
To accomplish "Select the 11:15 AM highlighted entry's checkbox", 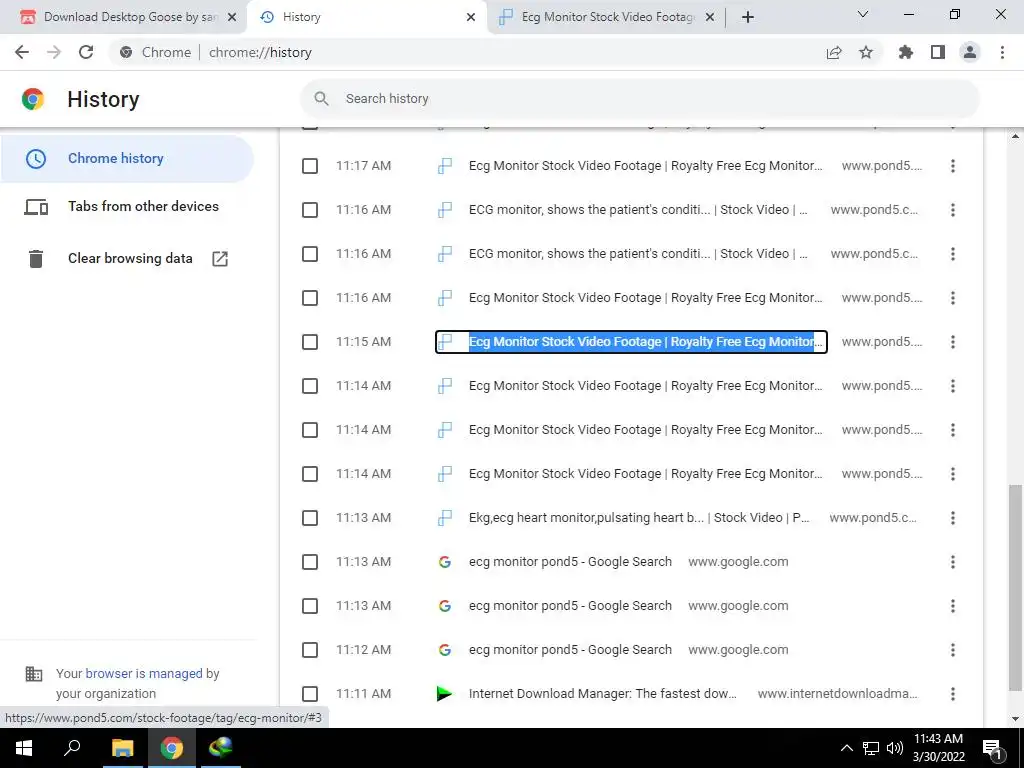I will (310, 342).
